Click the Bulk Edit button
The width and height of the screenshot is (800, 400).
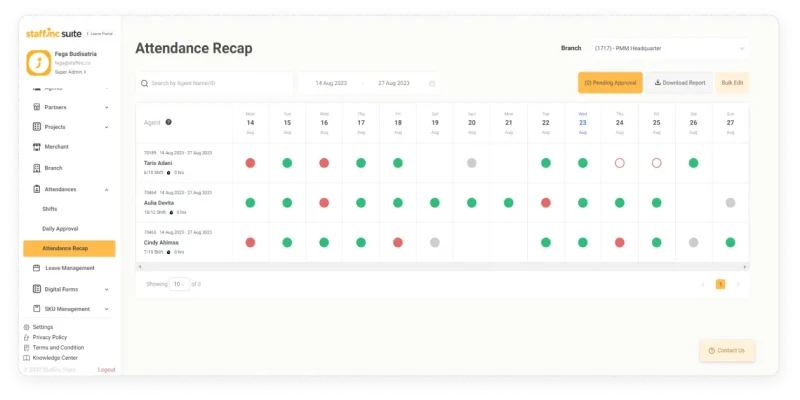tap(732, 83)
